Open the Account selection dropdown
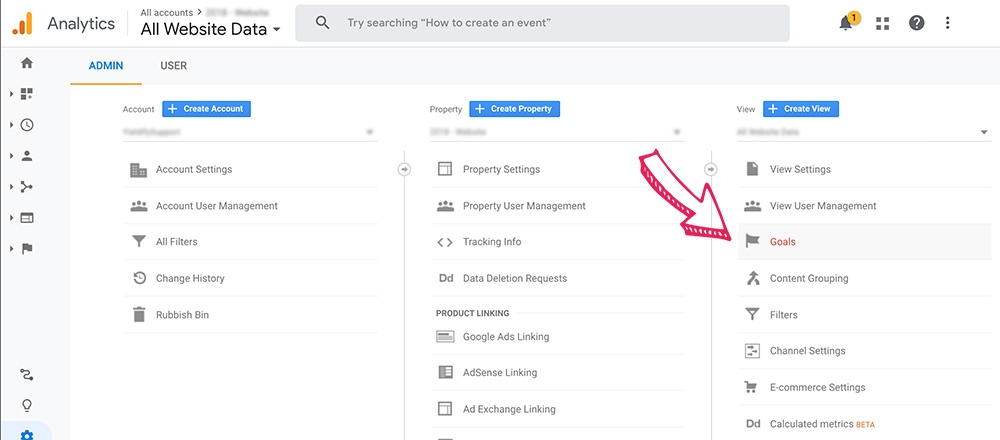The image size is (1000, 440). (250, 132)
